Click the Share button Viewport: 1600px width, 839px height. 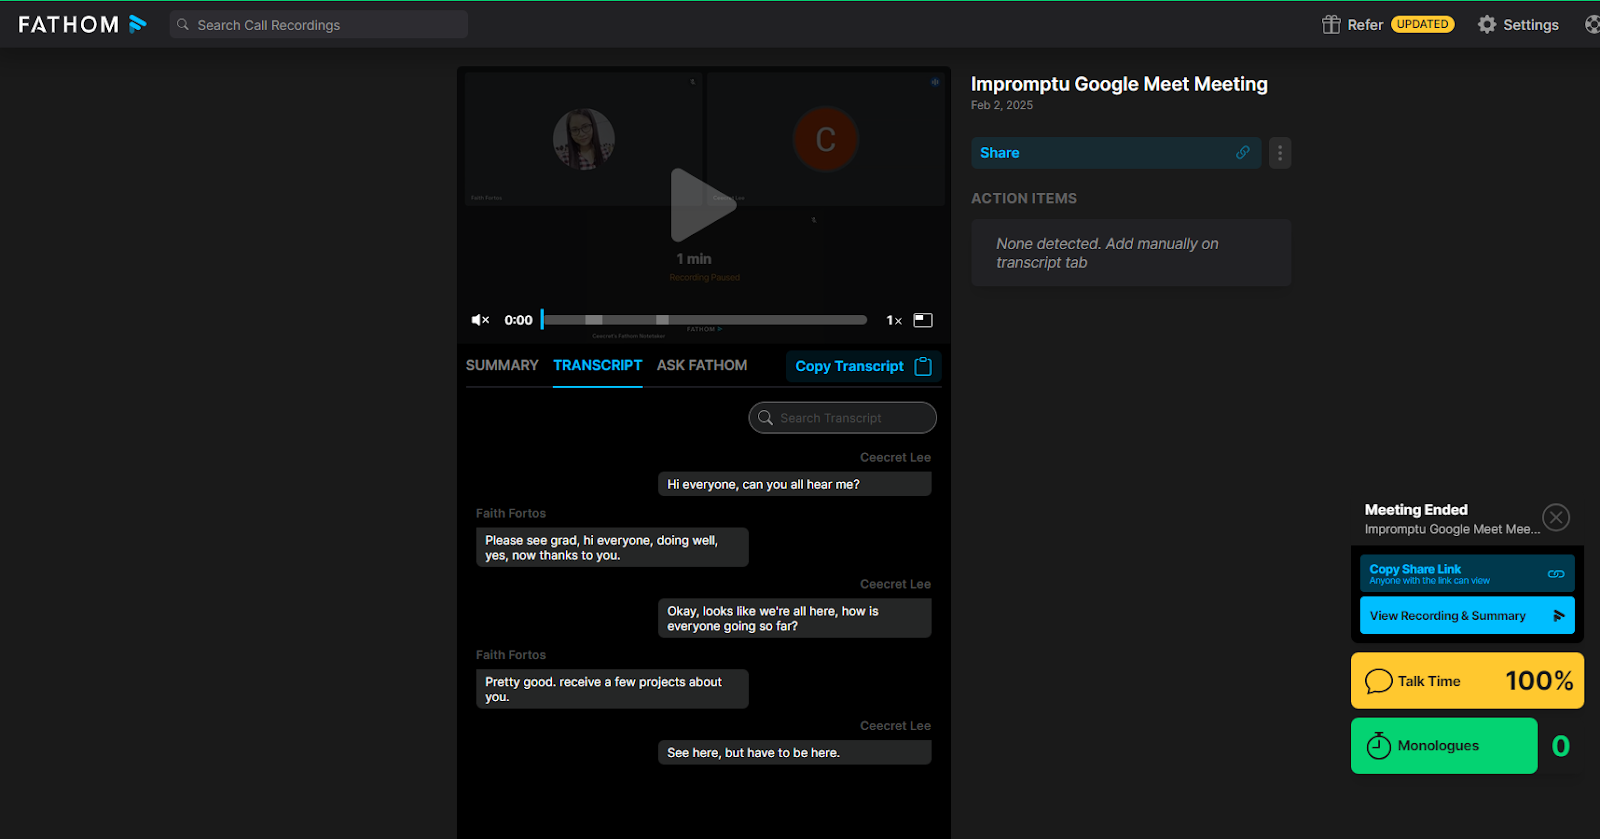point(1116,153)
